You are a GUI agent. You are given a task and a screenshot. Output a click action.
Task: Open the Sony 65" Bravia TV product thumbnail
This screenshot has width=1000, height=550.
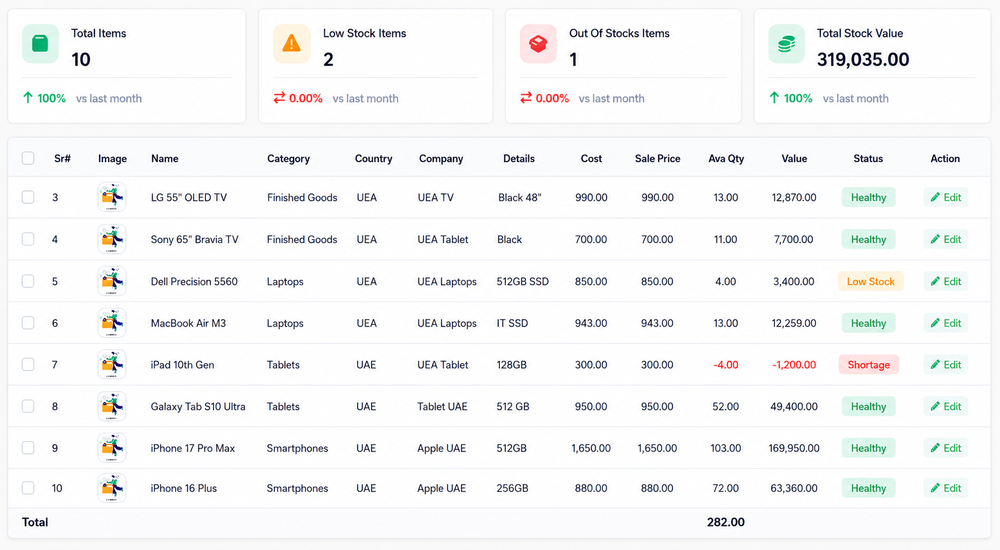click(112, 239)
